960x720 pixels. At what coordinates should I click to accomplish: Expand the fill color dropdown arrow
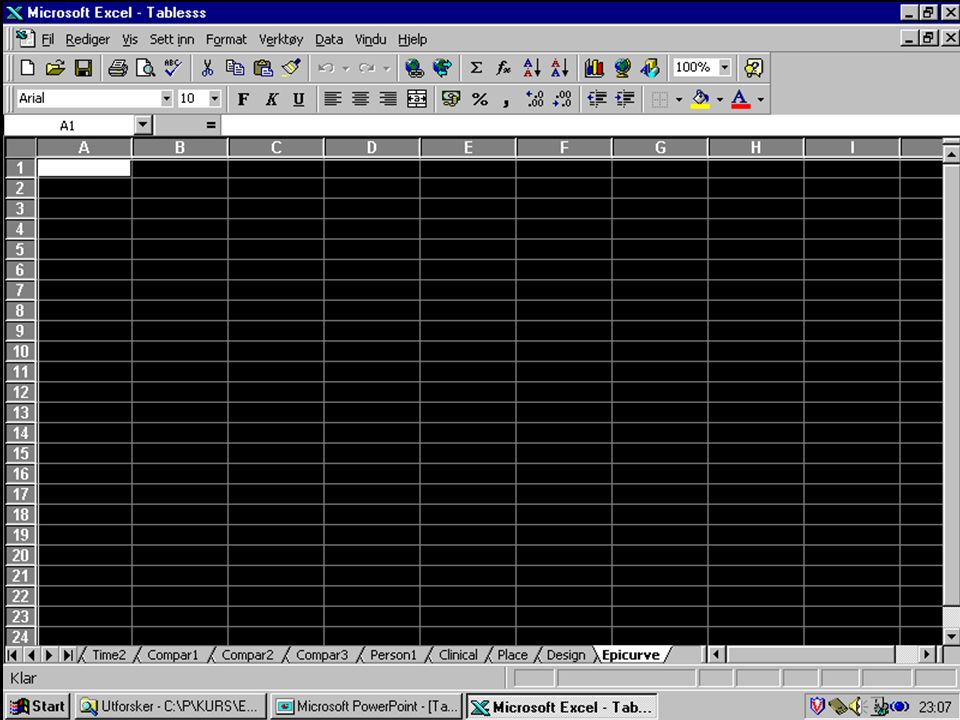[x=720, y=99]
